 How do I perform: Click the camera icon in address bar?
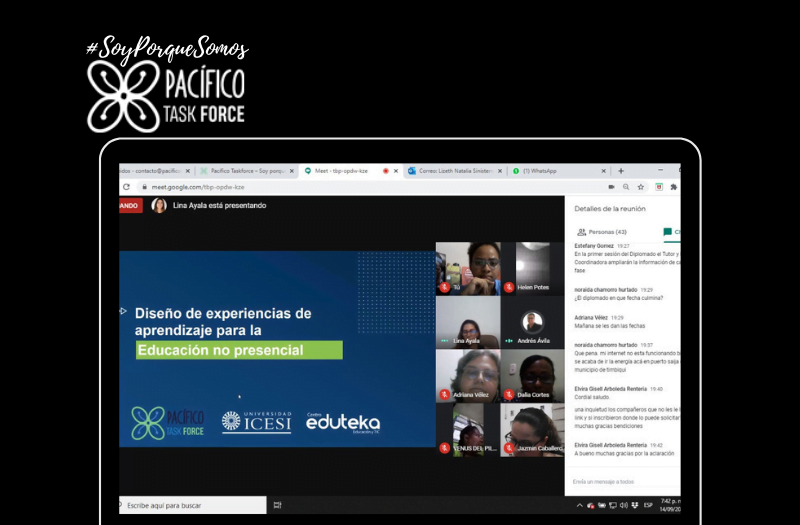(610, 187)
